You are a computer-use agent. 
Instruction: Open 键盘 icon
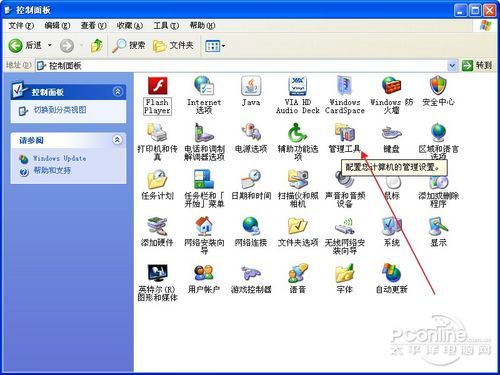[x=391, y=132]
